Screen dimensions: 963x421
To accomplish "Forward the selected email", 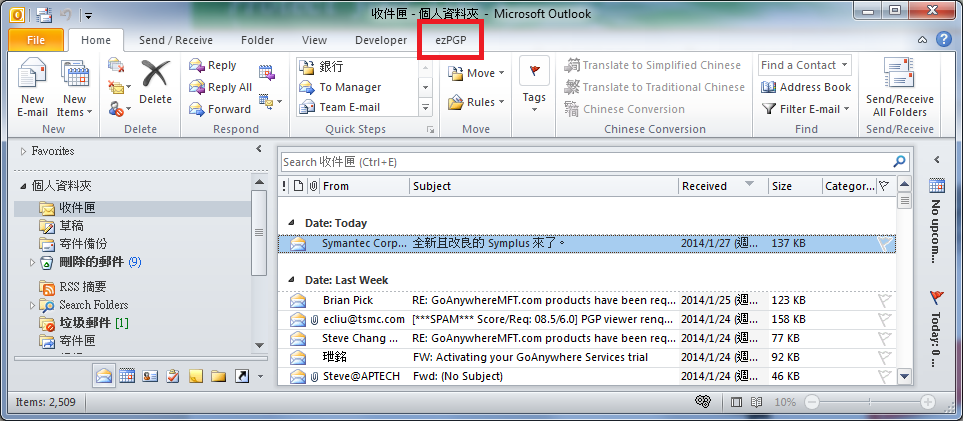I will click(x=220, y=109).
